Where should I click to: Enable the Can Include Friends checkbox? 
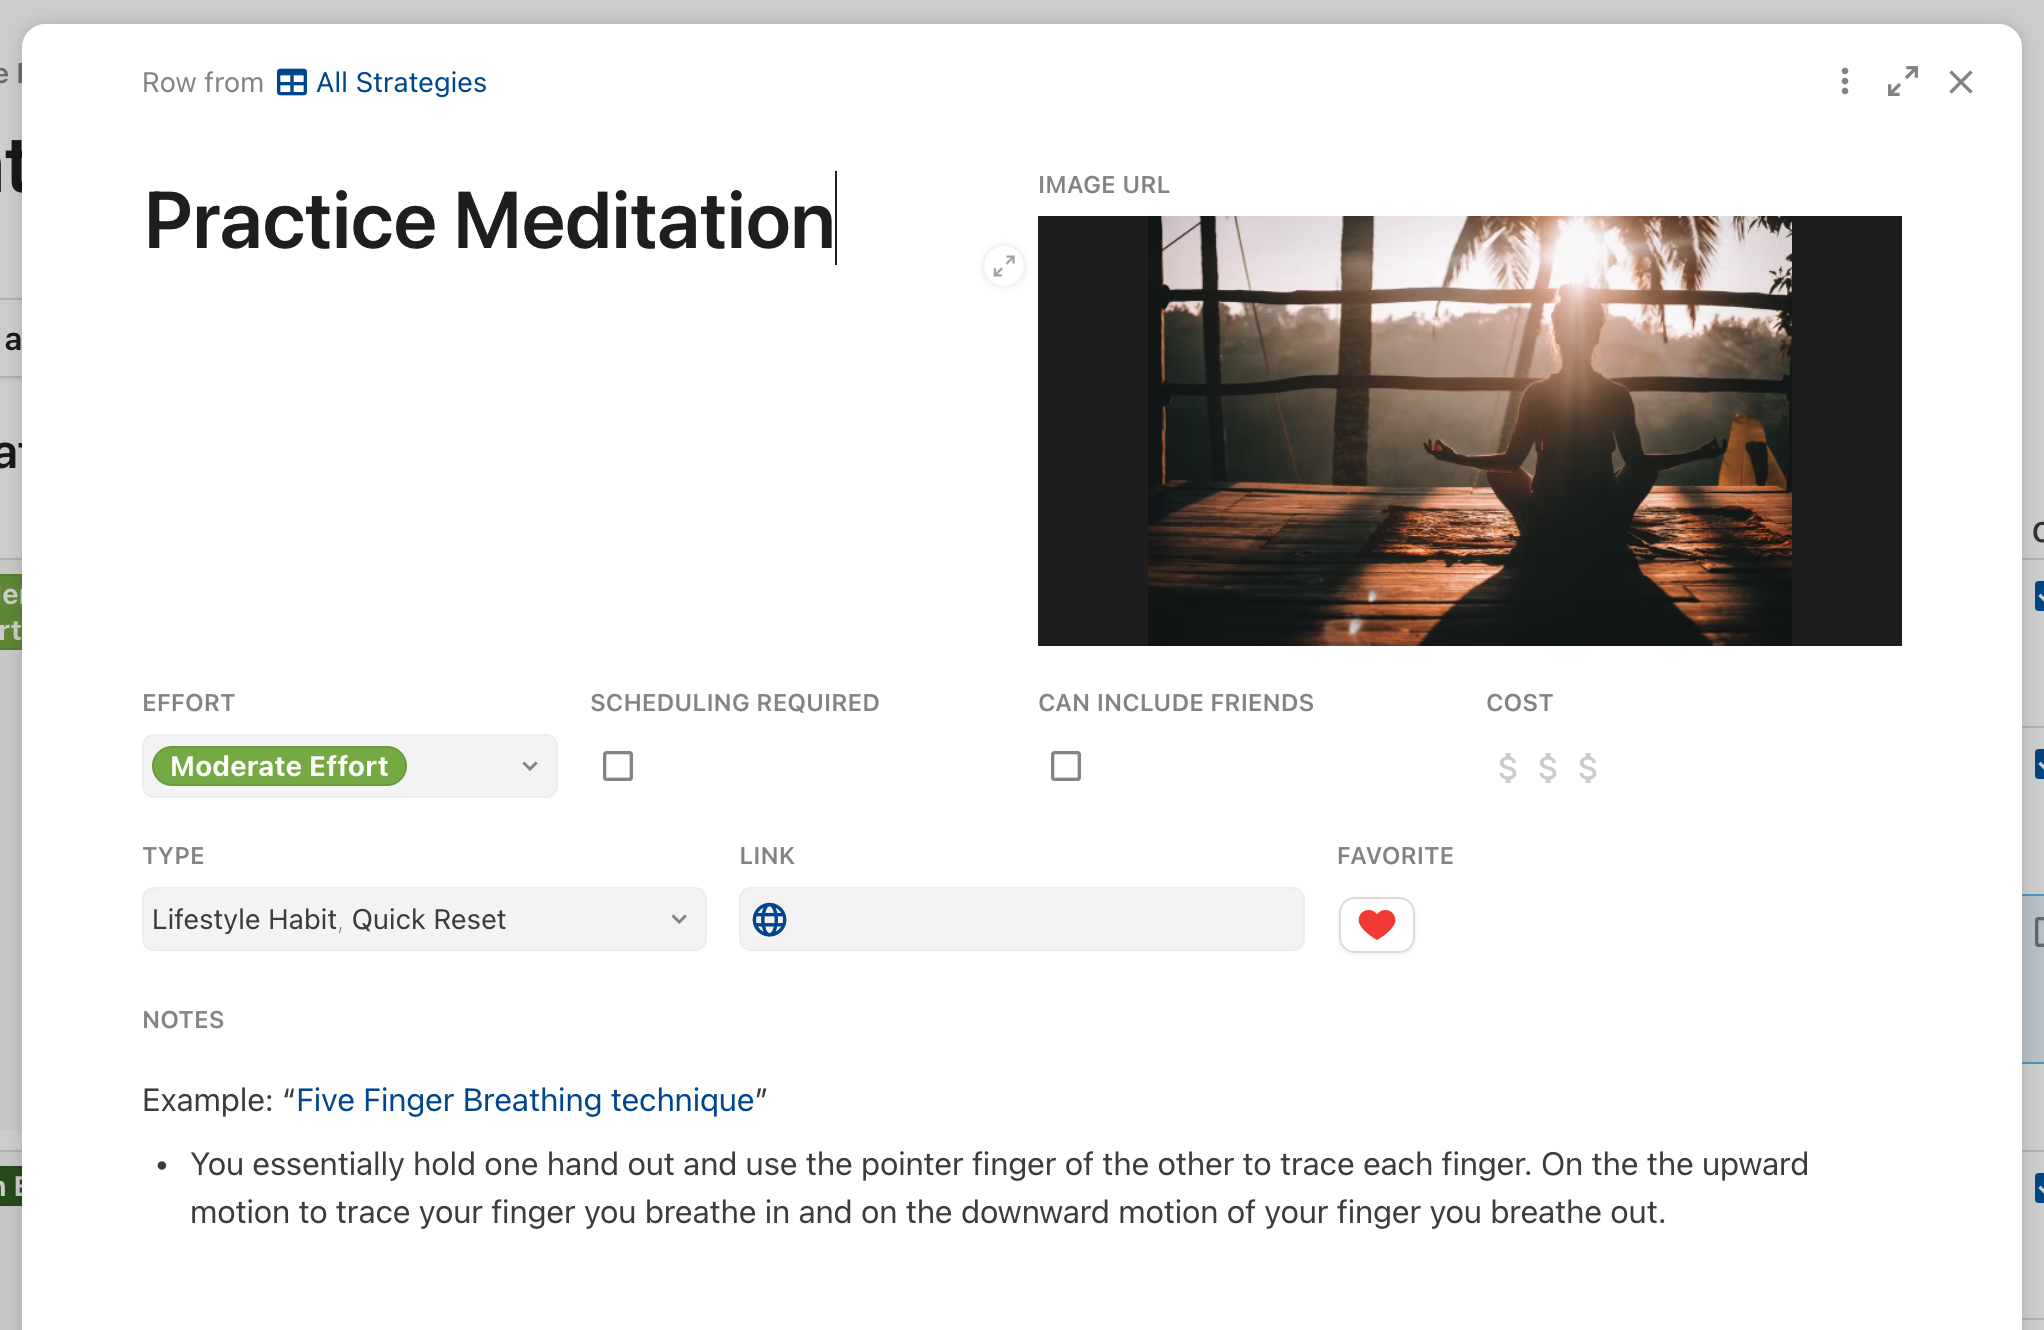[1066, 766]
